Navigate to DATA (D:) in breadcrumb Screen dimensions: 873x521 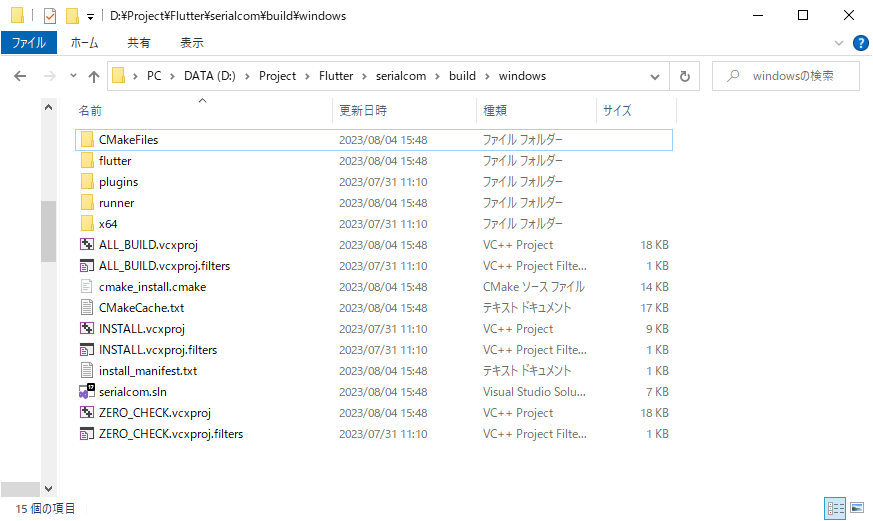coord(210,76)
